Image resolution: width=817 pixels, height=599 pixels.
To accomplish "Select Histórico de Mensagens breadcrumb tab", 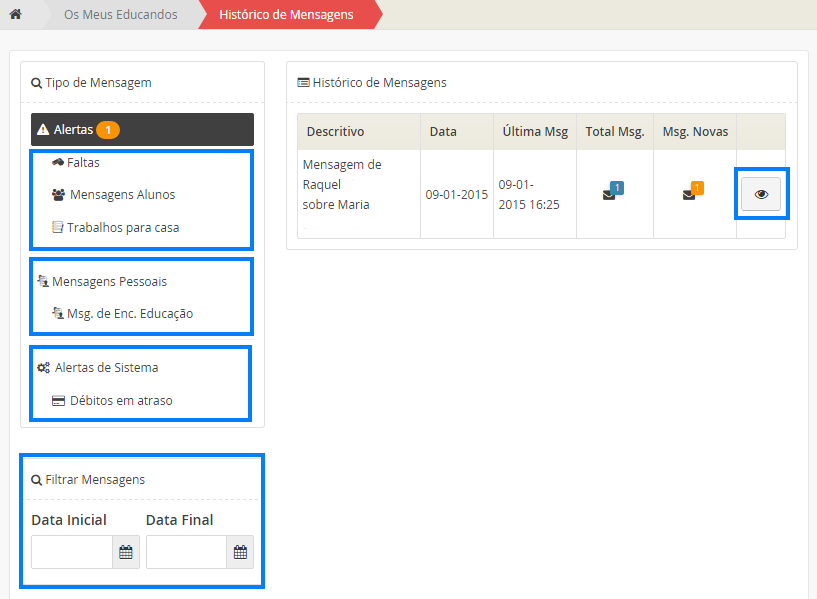I will [286, 15].
